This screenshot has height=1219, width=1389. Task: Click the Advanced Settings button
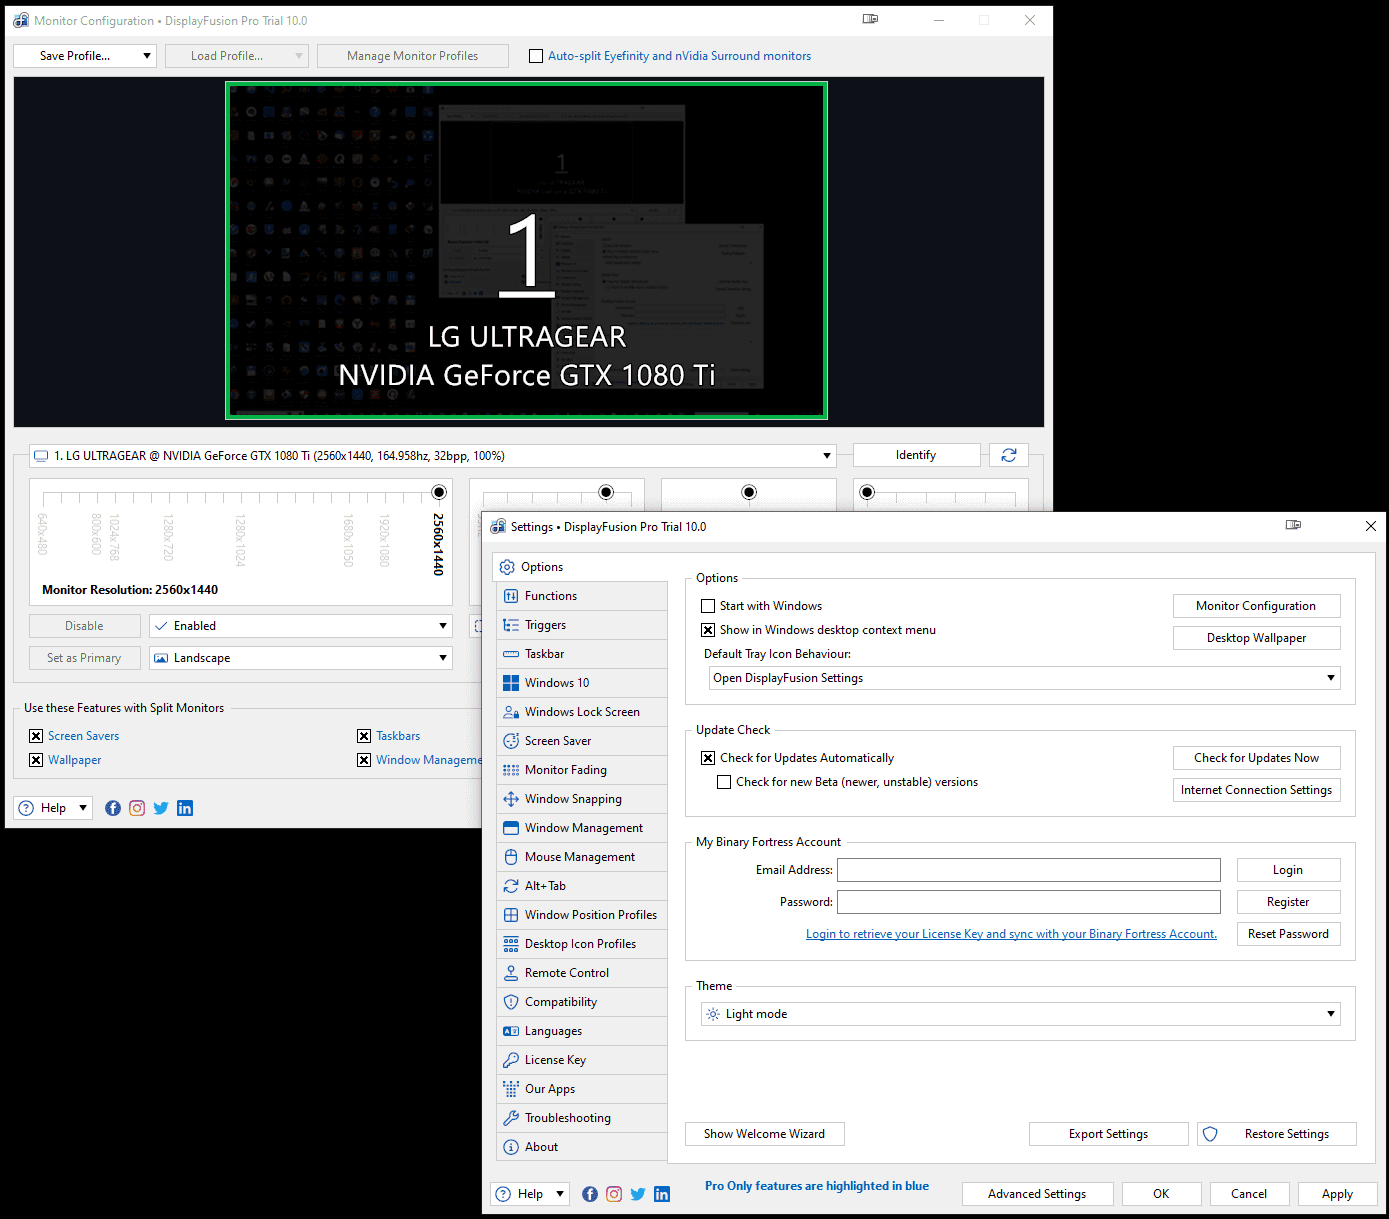coord(1037,1194)
